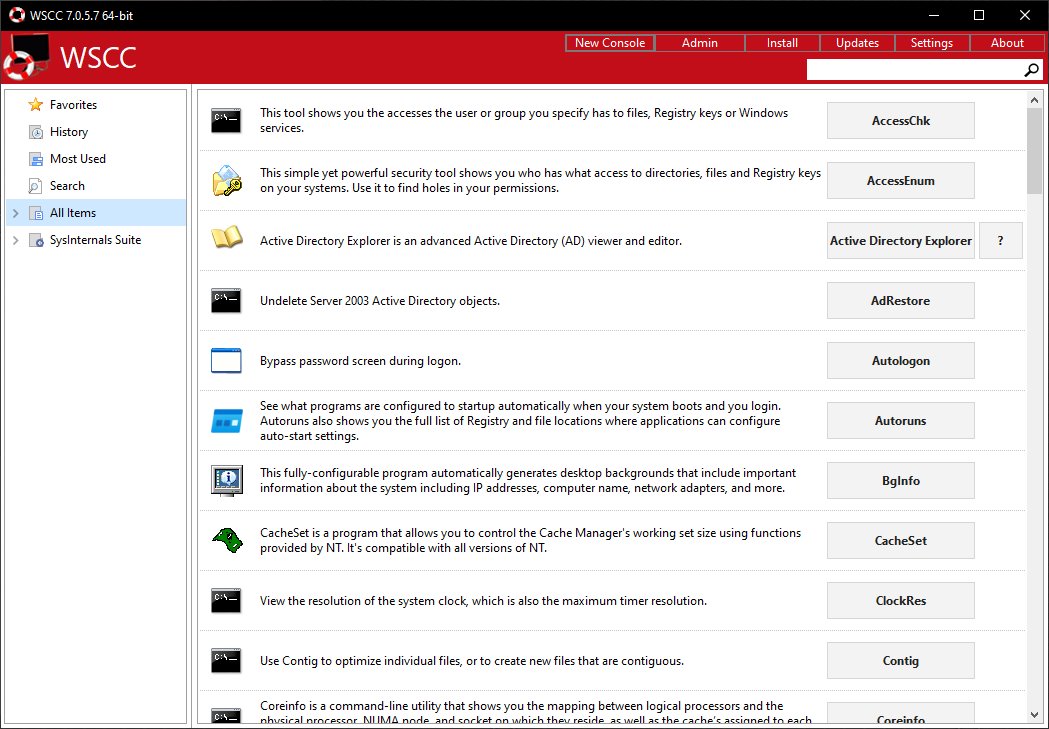Click the Most Used icon in sidebar
This screenshot has width=1049, height=729.
[35, 159]
